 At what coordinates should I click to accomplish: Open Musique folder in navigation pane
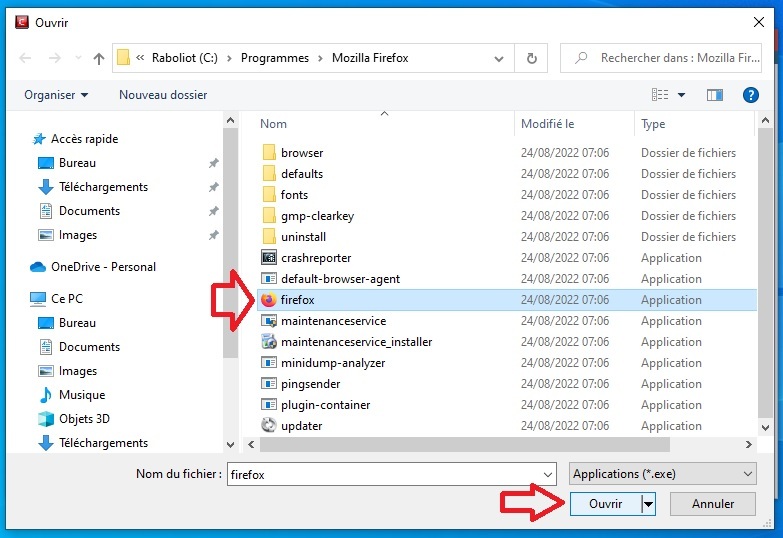[82, 395]
